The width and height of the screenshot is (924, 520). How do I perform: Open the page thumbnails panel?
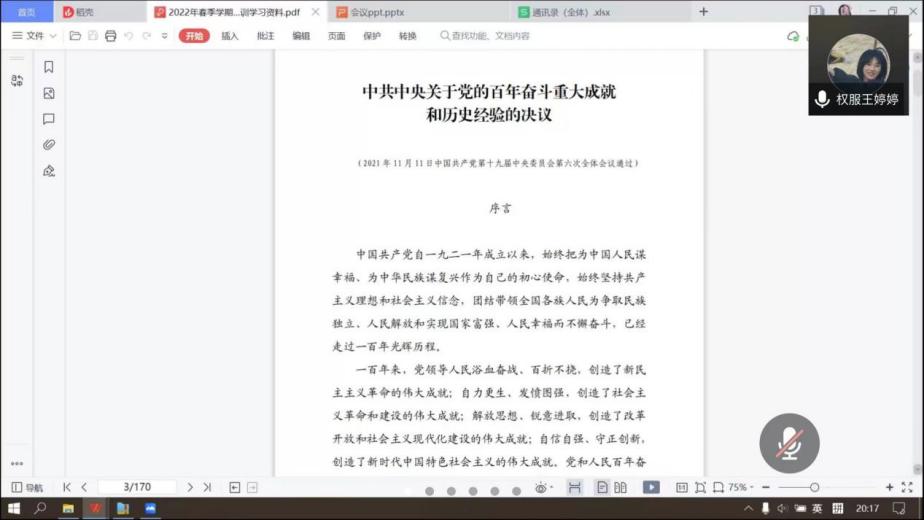tap(48, 93)
